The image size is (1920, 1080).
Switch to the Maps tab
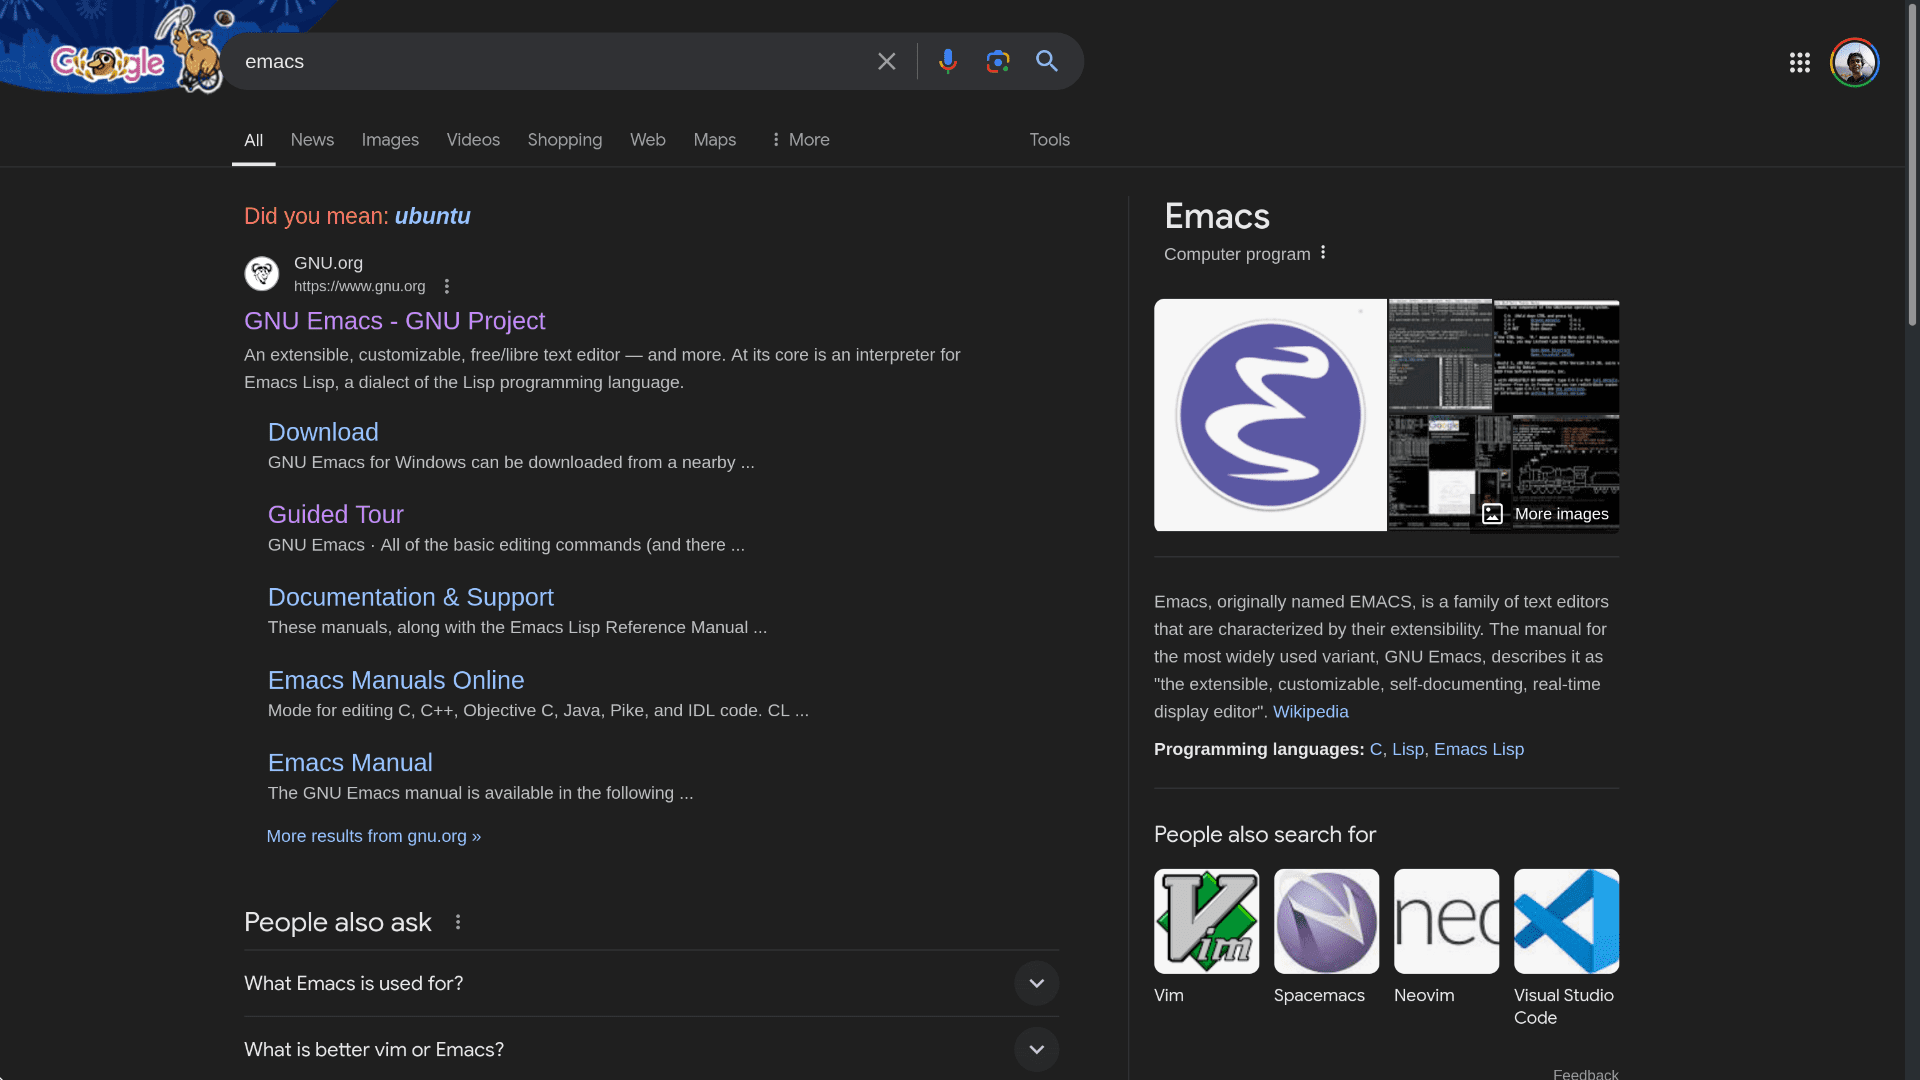715,140
